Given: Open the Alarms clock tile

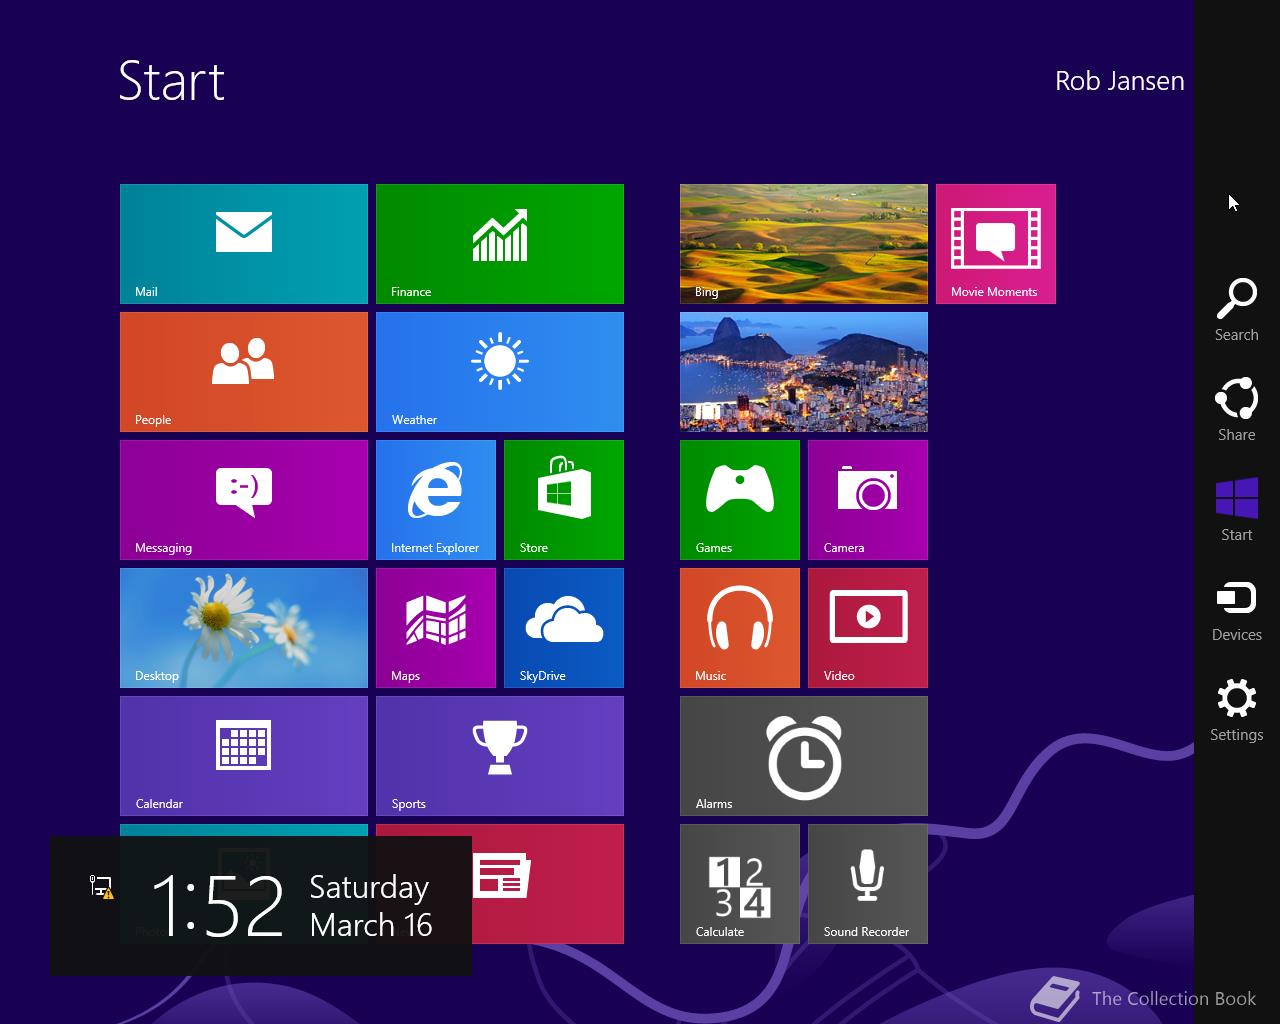Looking at the screenshot, I should tap(804, 756).
